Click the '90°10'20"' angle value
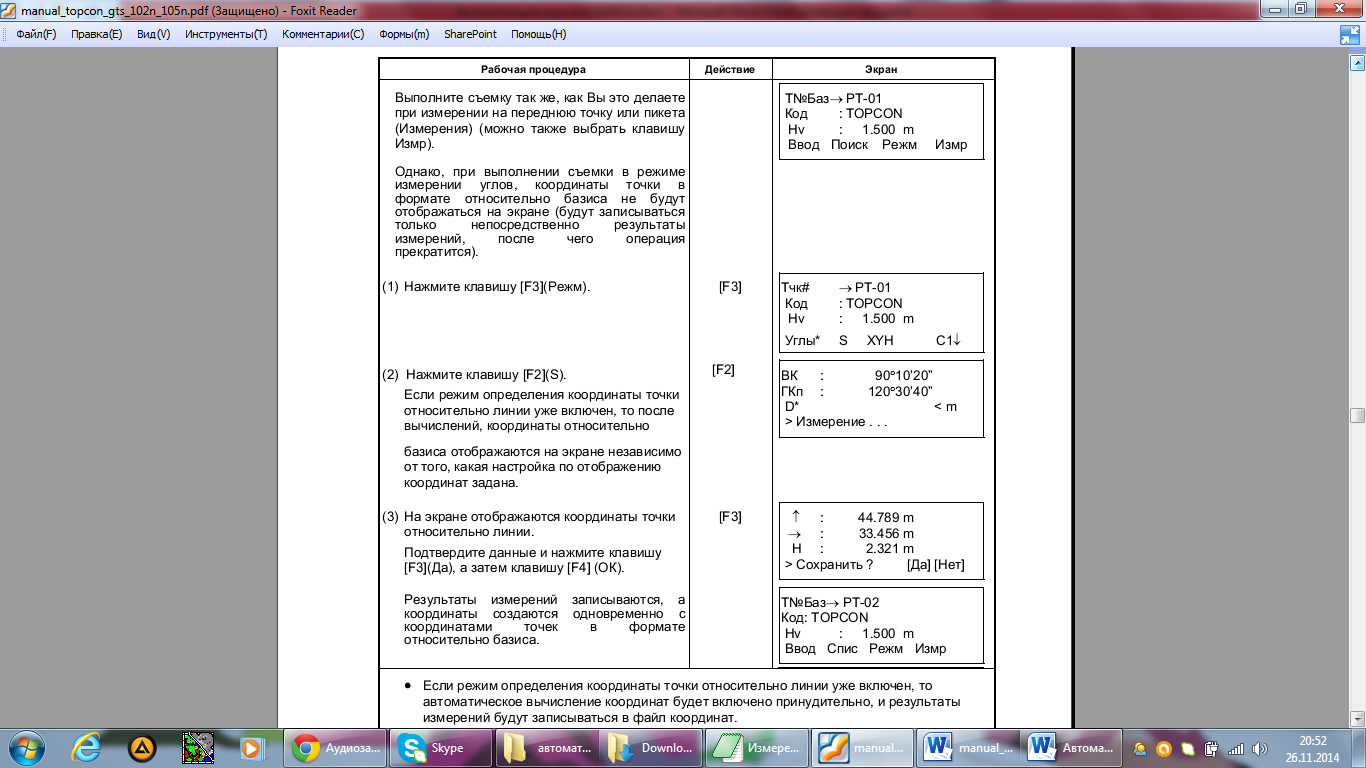The image size is (1366, 768). click(x=903, y=376)
